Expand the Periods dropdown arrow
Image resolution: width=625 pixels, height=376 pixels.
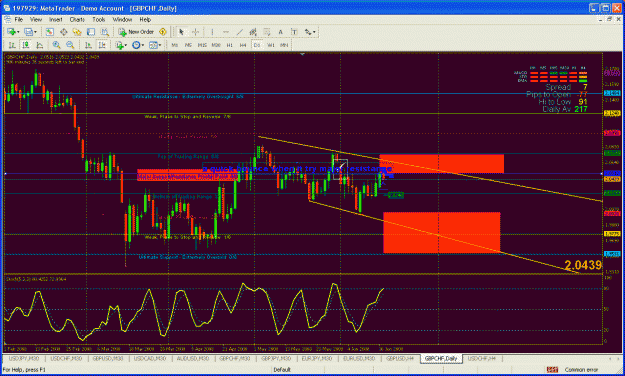click(143, 45)
